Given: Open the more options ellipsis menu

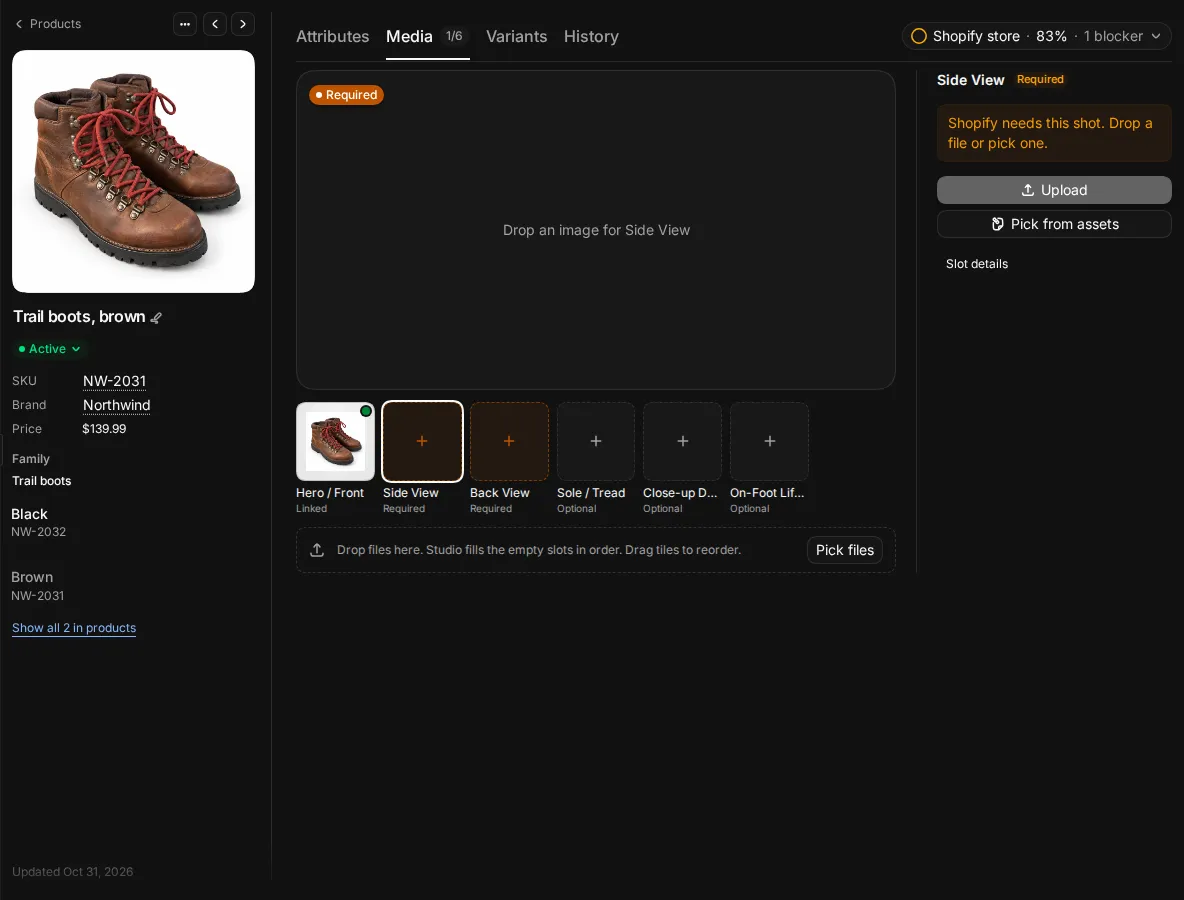Looking at the screenshot, I should (185, 24).
